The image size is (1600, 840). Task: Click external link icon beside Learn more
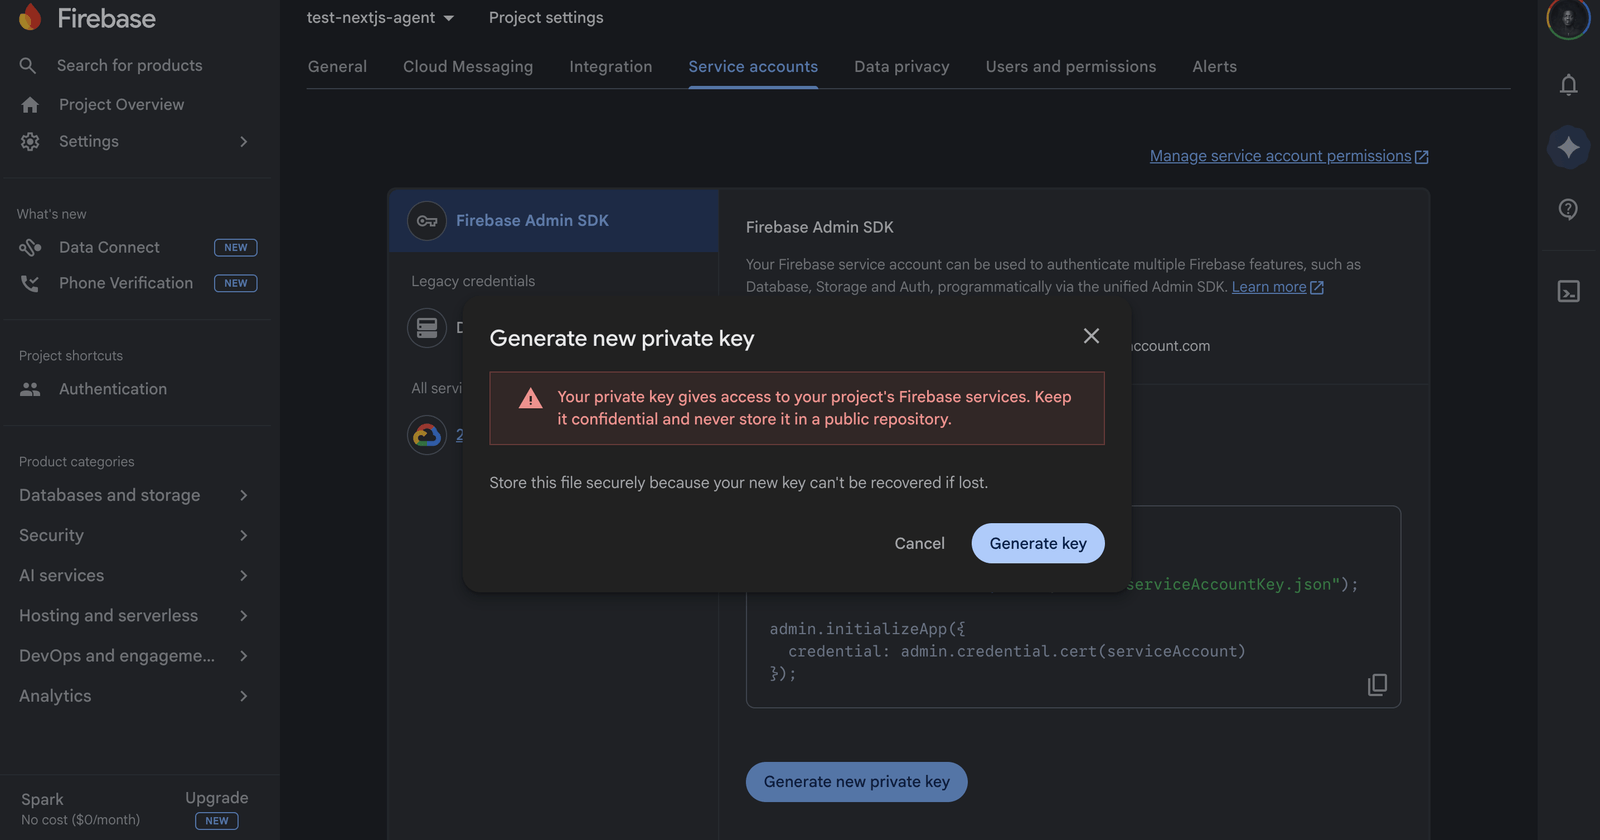click(x=1317, y=288)
